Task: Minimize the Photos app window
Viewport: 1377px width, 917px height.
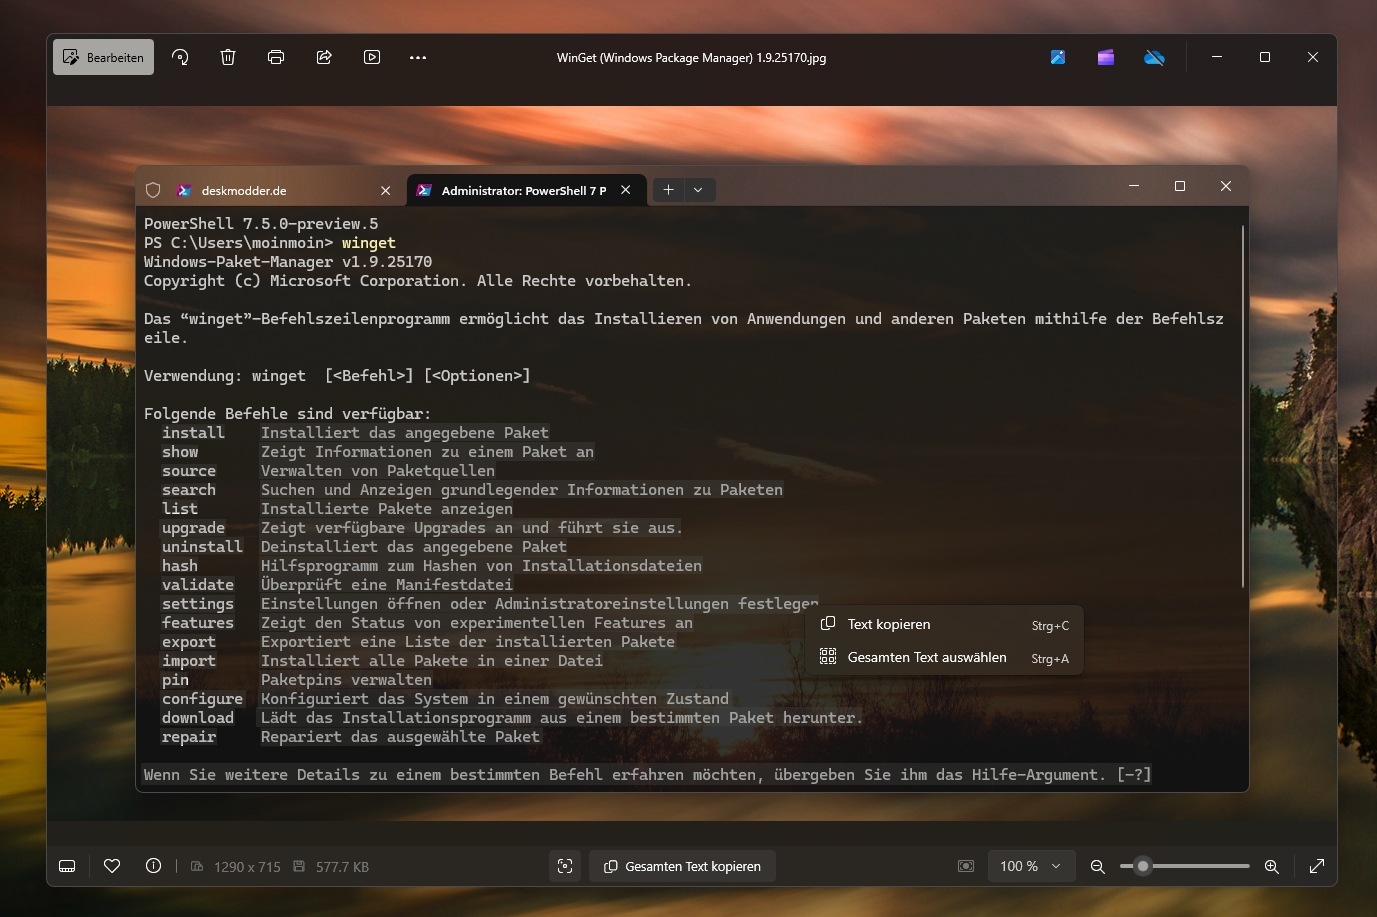Action: coord(1217,57)
